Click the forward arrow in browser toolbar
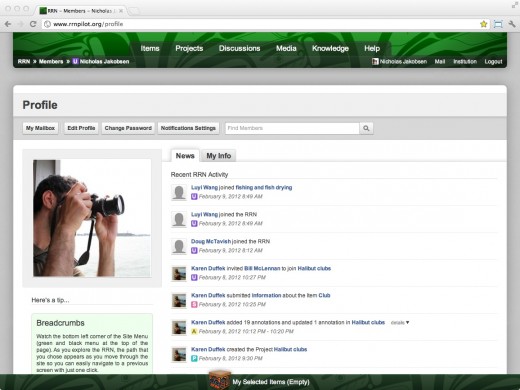Screen dimensions: 520x390 [x=20, y=24]
